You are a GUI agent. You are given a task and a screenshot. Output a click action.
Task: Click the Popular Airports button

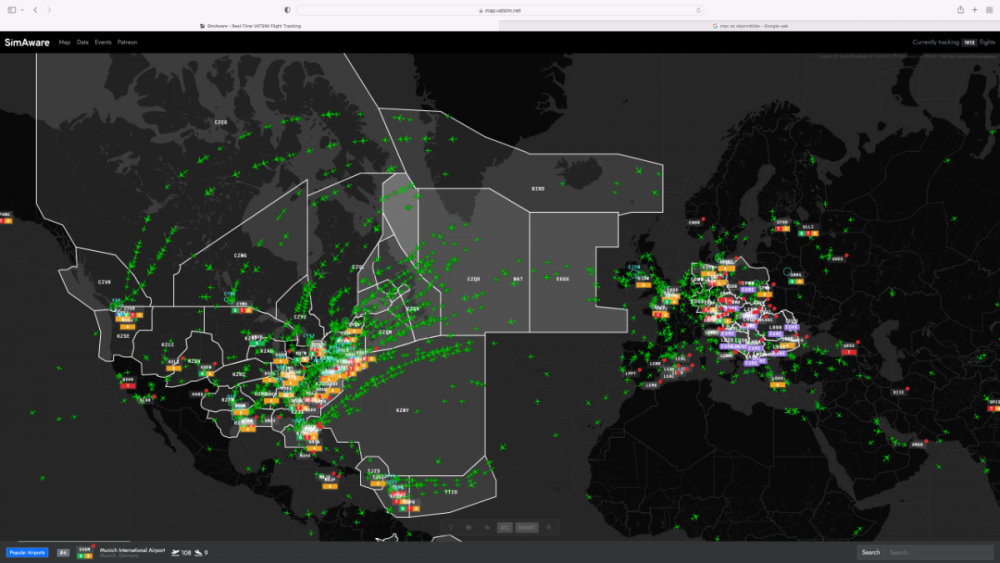[x=27, y=552]
